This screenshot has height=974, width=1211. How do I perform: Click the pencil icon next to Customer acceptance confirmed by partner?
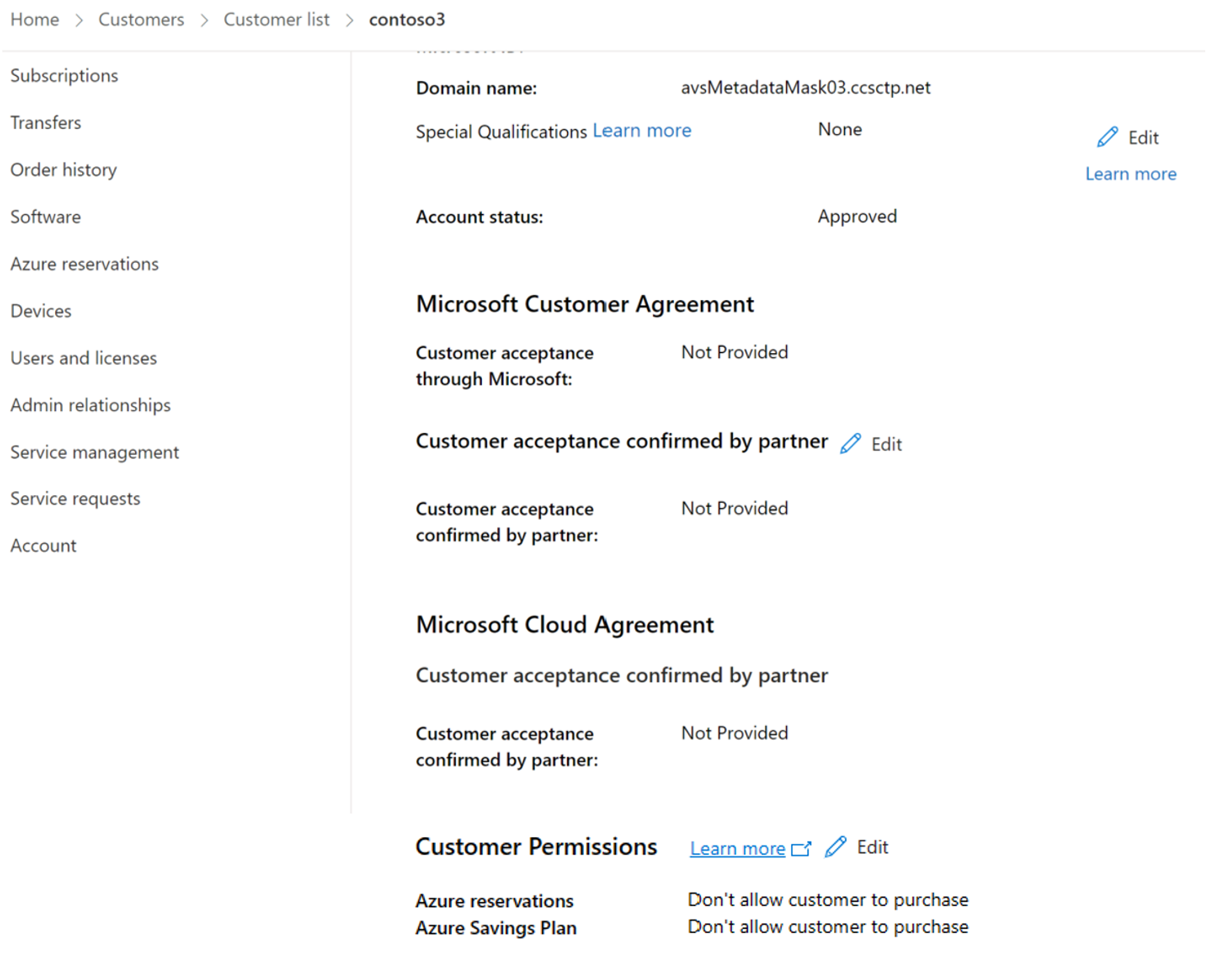851,443
